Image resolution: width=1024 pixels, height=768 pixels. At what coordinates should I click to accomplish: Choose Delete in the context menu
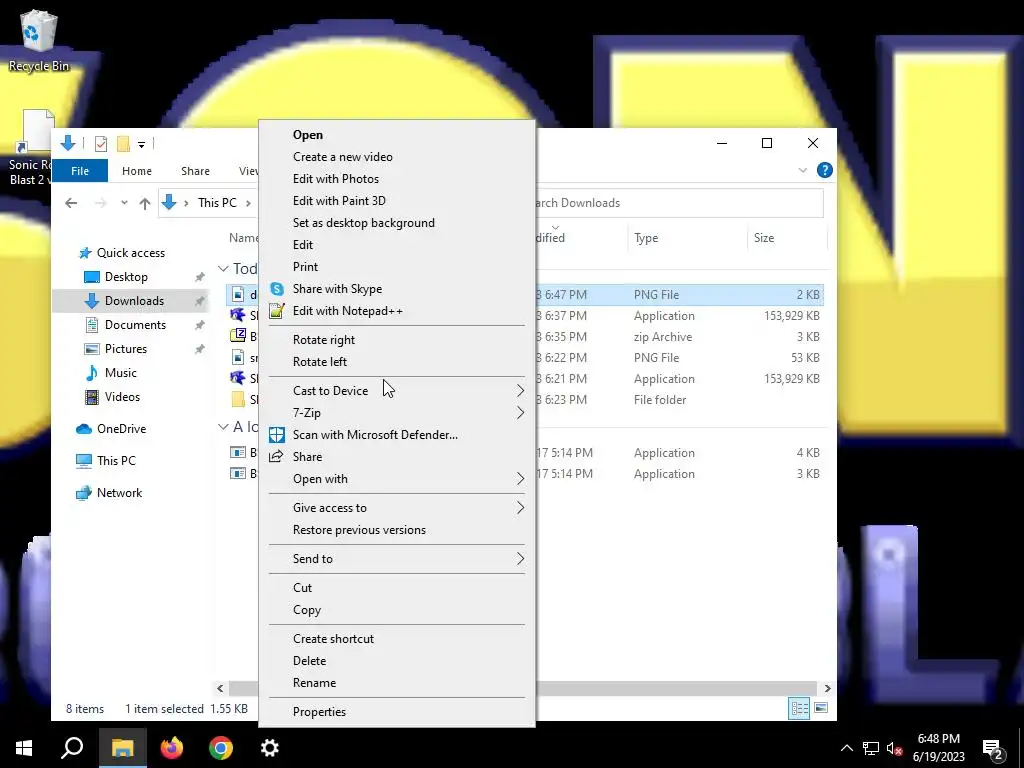click(x=397, y=661)
